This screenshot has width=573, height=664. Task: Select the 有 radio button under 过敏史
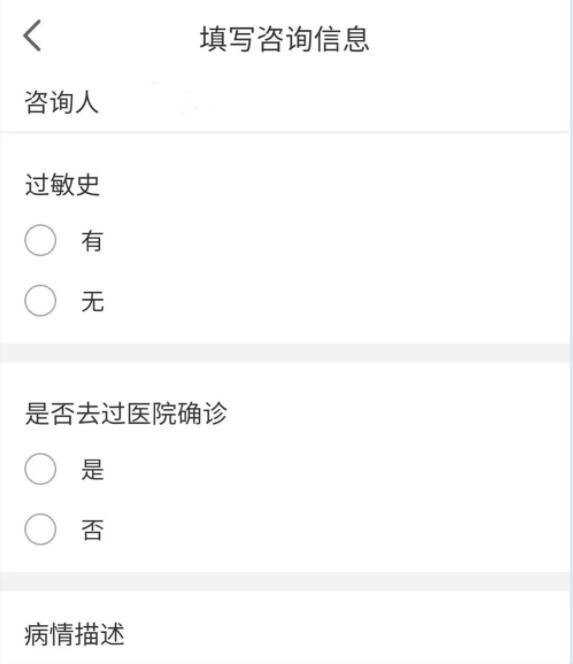(x=40, y=240)
